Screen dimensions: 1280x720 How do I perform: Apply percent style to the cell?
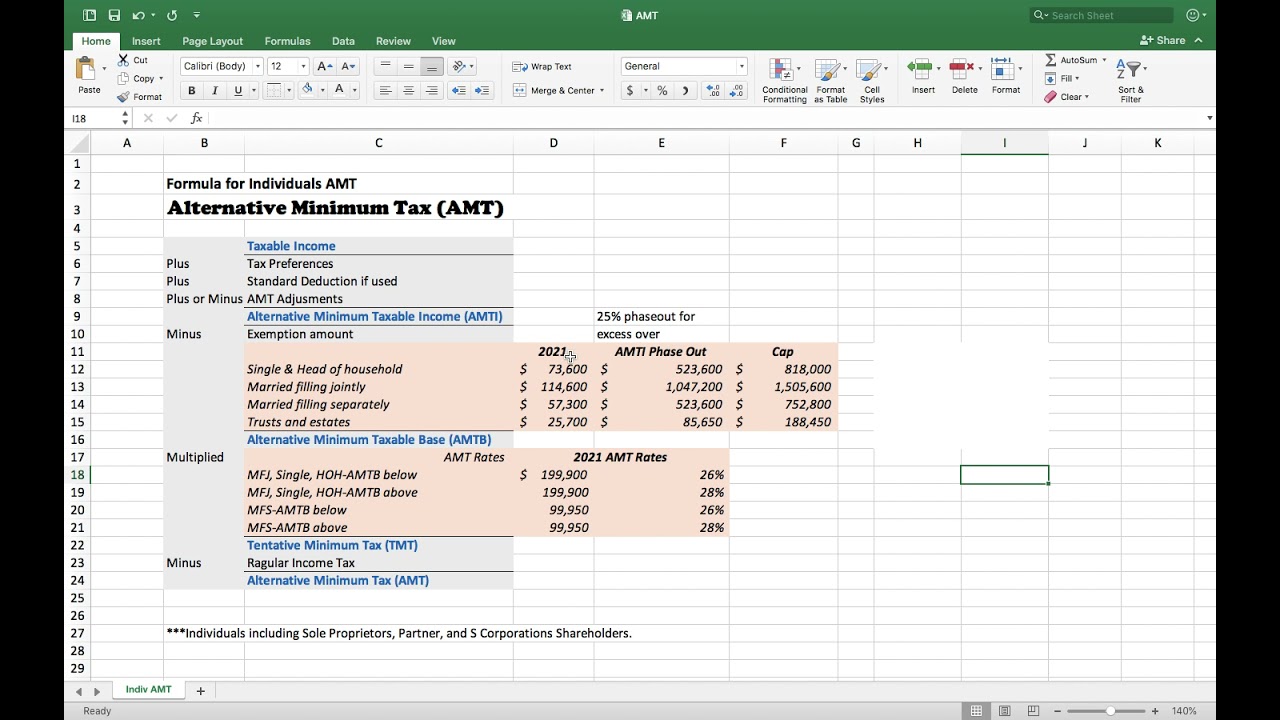pos(662,90)
